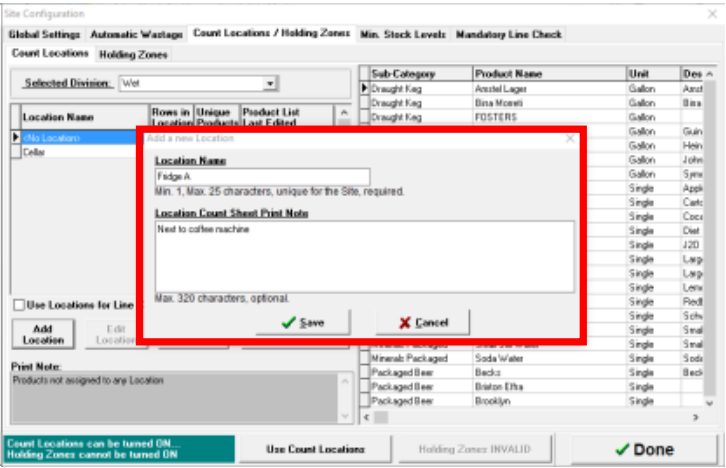
Task: Click the Location Count Sheet Print Note box
Action: click(364, 256)
